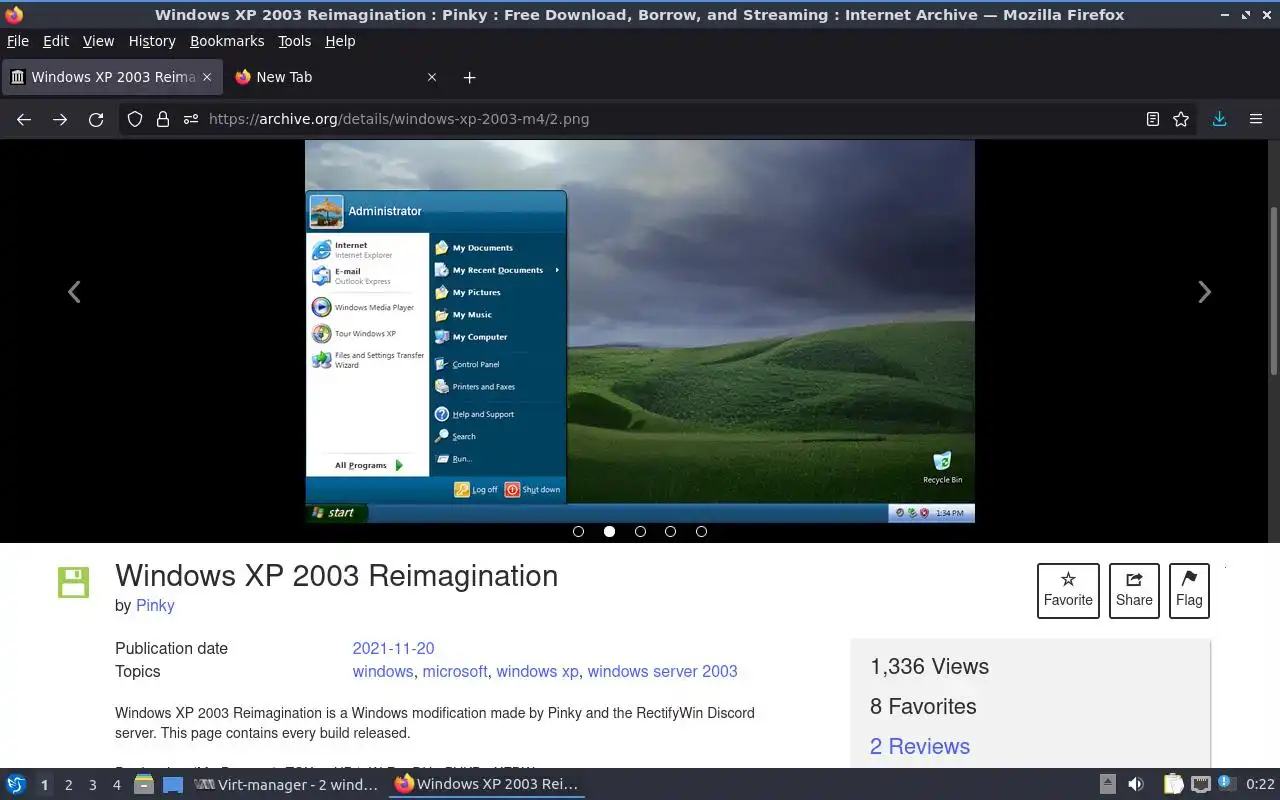Open the Edit menu
Image resolution: width=1280 pixels, height=800 pixels.
coord(56,41)
